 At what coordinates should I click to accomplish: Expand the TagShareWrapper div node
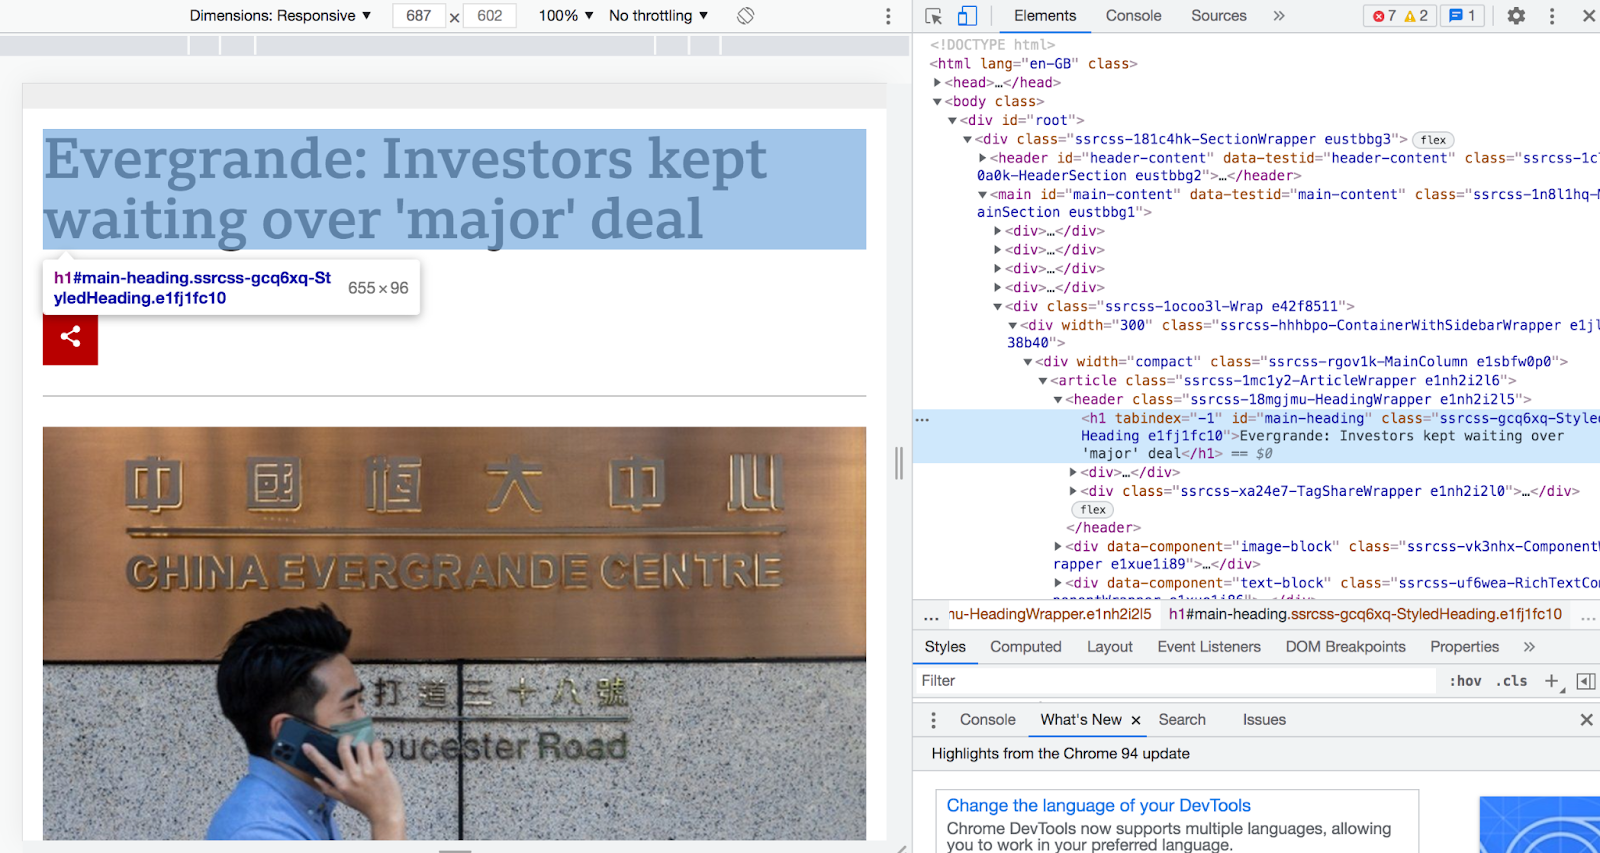1073,491
